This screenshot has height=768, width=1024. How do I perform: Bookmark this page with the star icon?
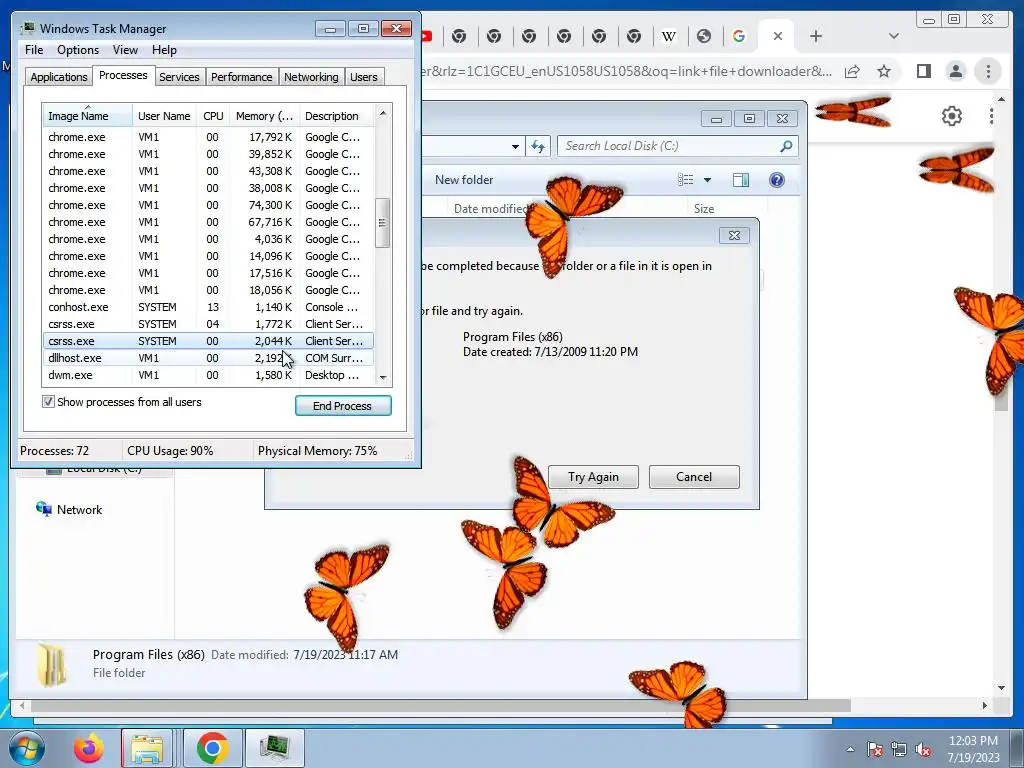coord(884,71)
